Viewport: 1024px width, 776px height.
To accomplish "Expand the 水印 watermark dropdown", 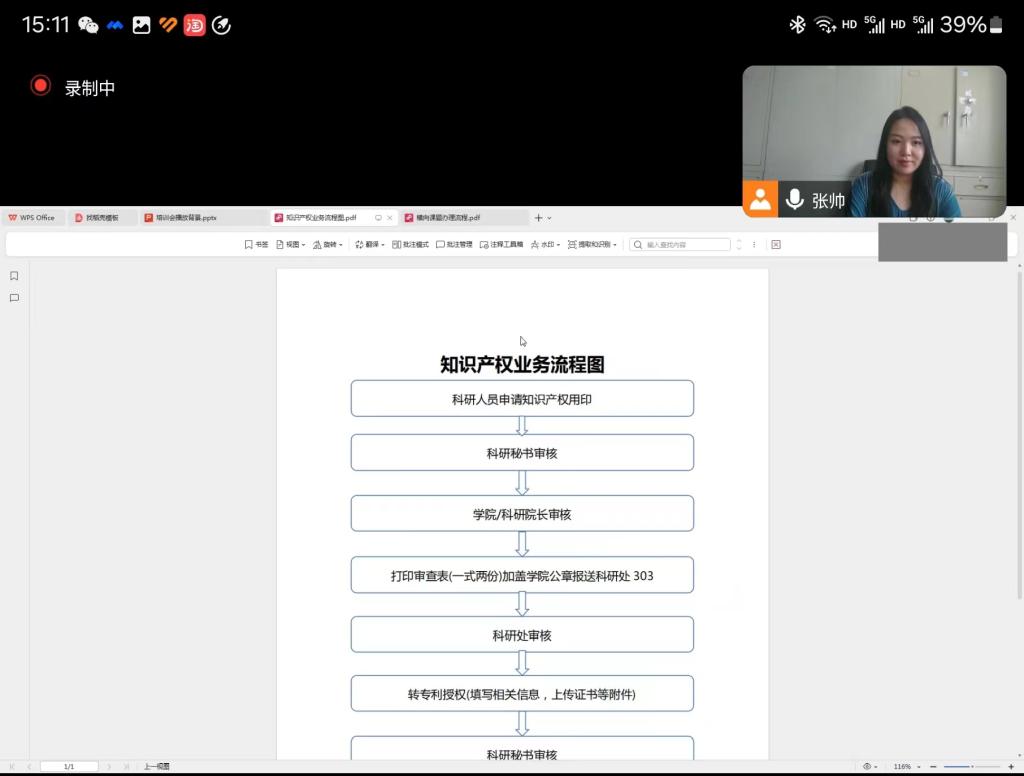I will point(545,245).
